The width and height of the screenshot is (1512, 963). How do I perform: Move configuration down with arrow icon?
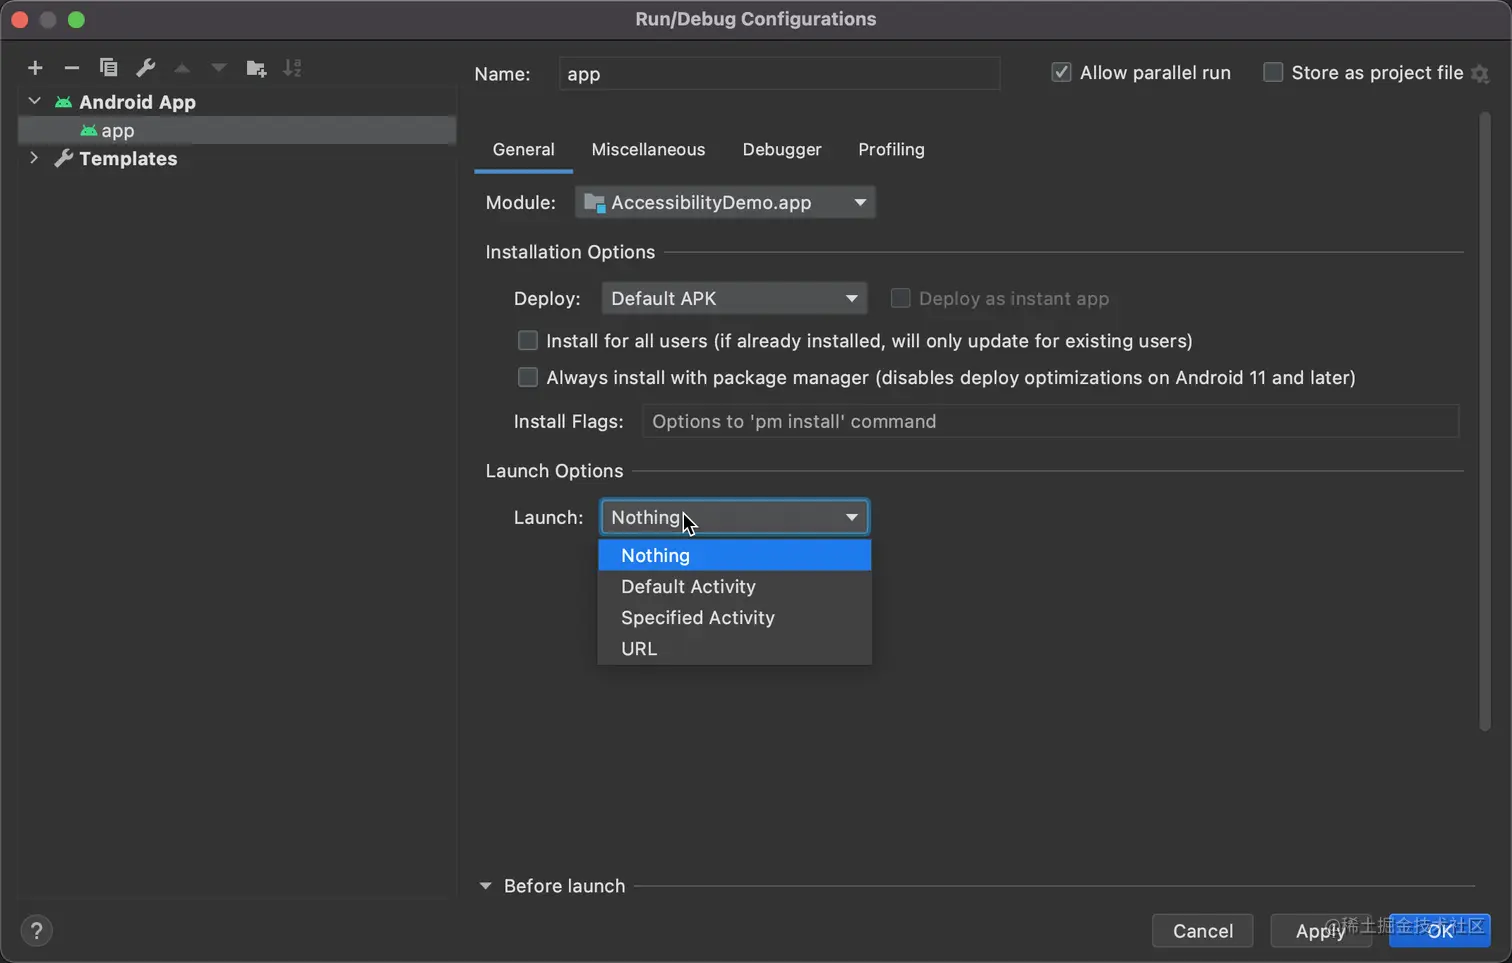click(218, 68)
